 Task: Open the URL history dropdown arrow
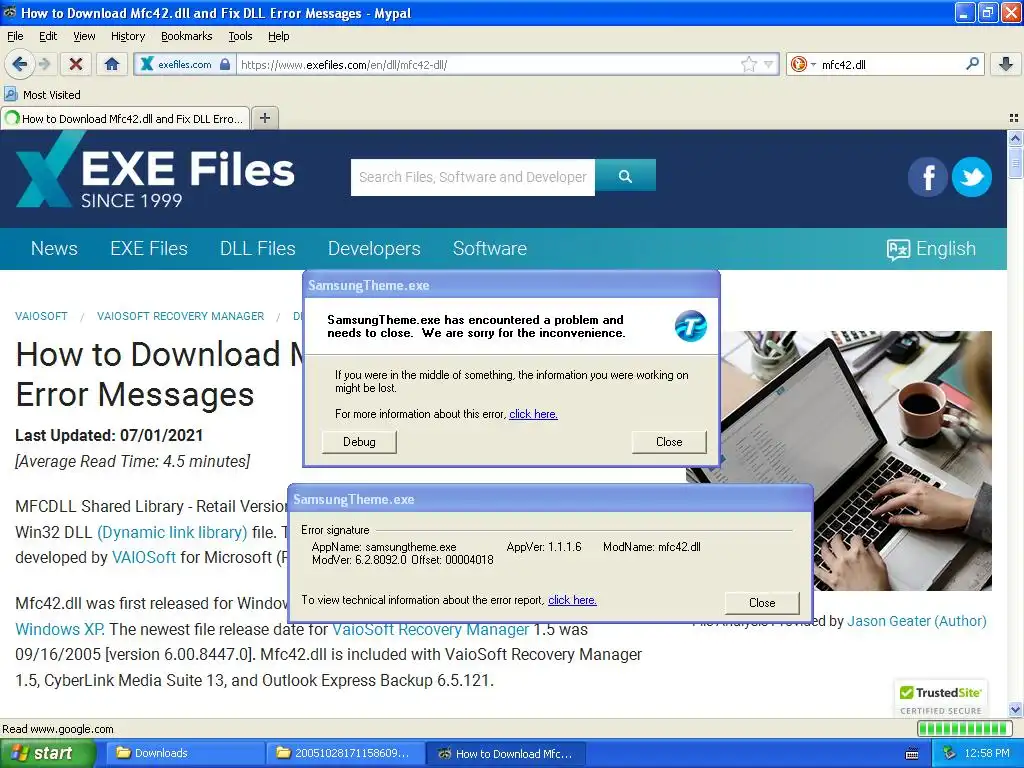pyautogui.click(x=769, y=64)
